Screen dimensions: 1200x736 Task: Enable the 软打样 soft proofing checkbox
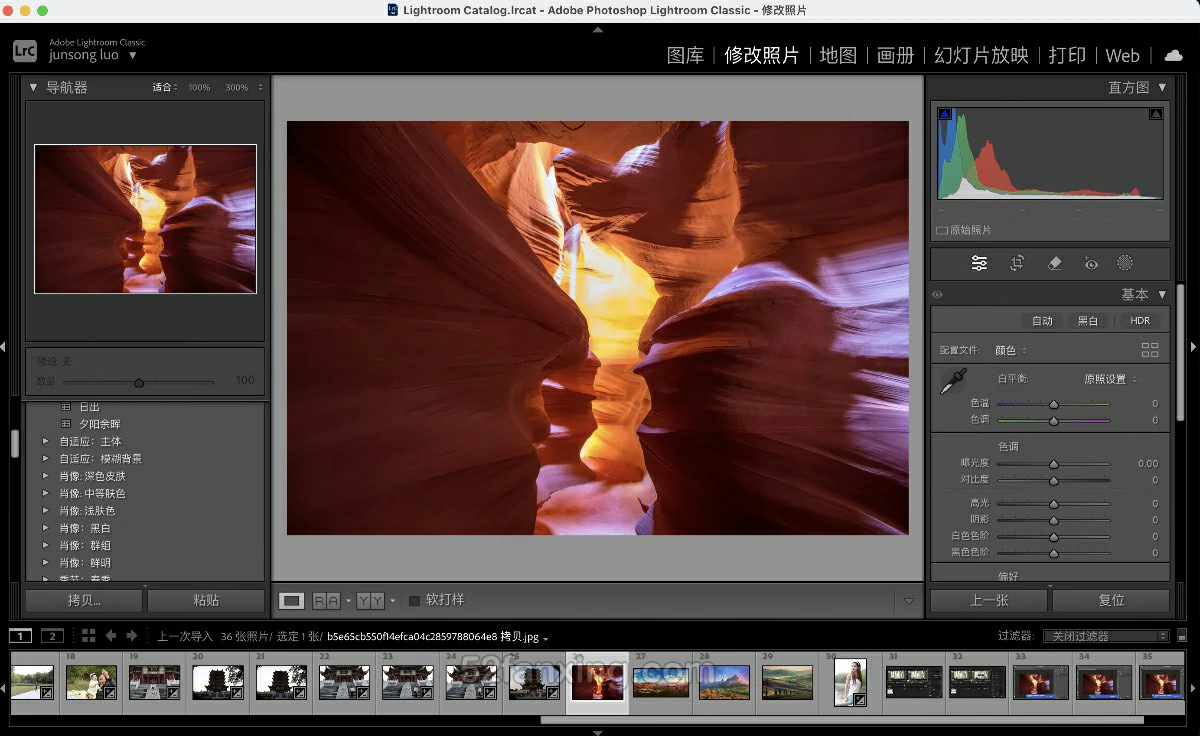pyautogui.click(x=414, y=601)
